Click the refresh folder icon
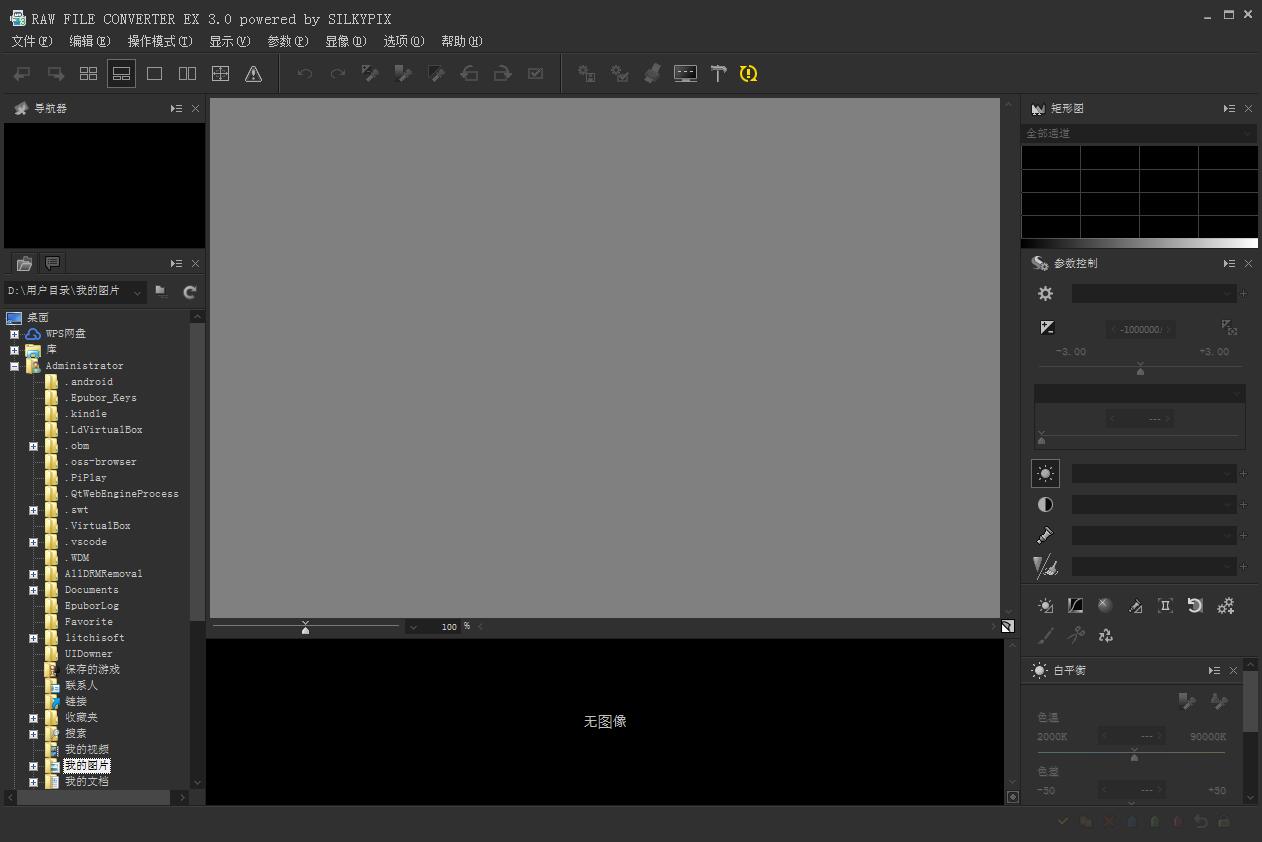1262x842 pixels. (189, 292)
